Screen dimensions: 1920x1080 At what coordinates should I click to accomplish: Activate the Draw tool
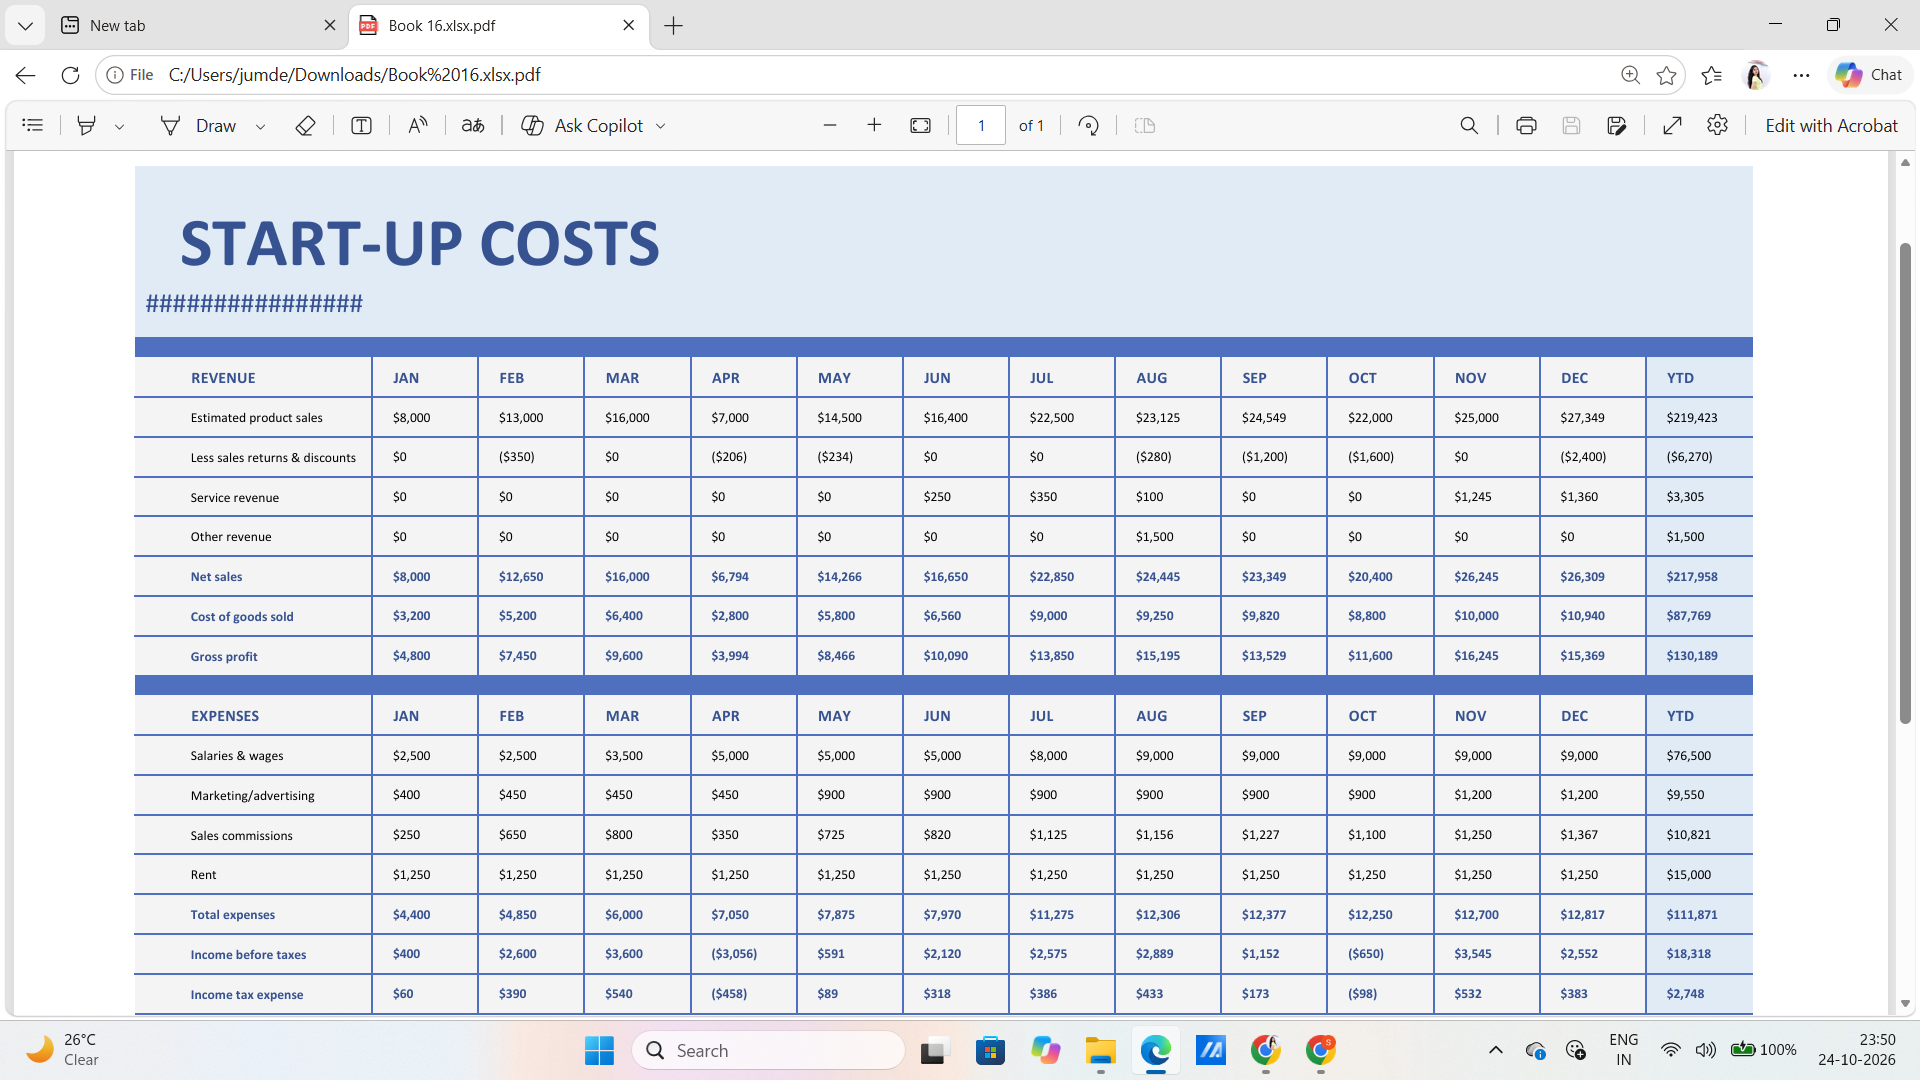tap(198, 125)
